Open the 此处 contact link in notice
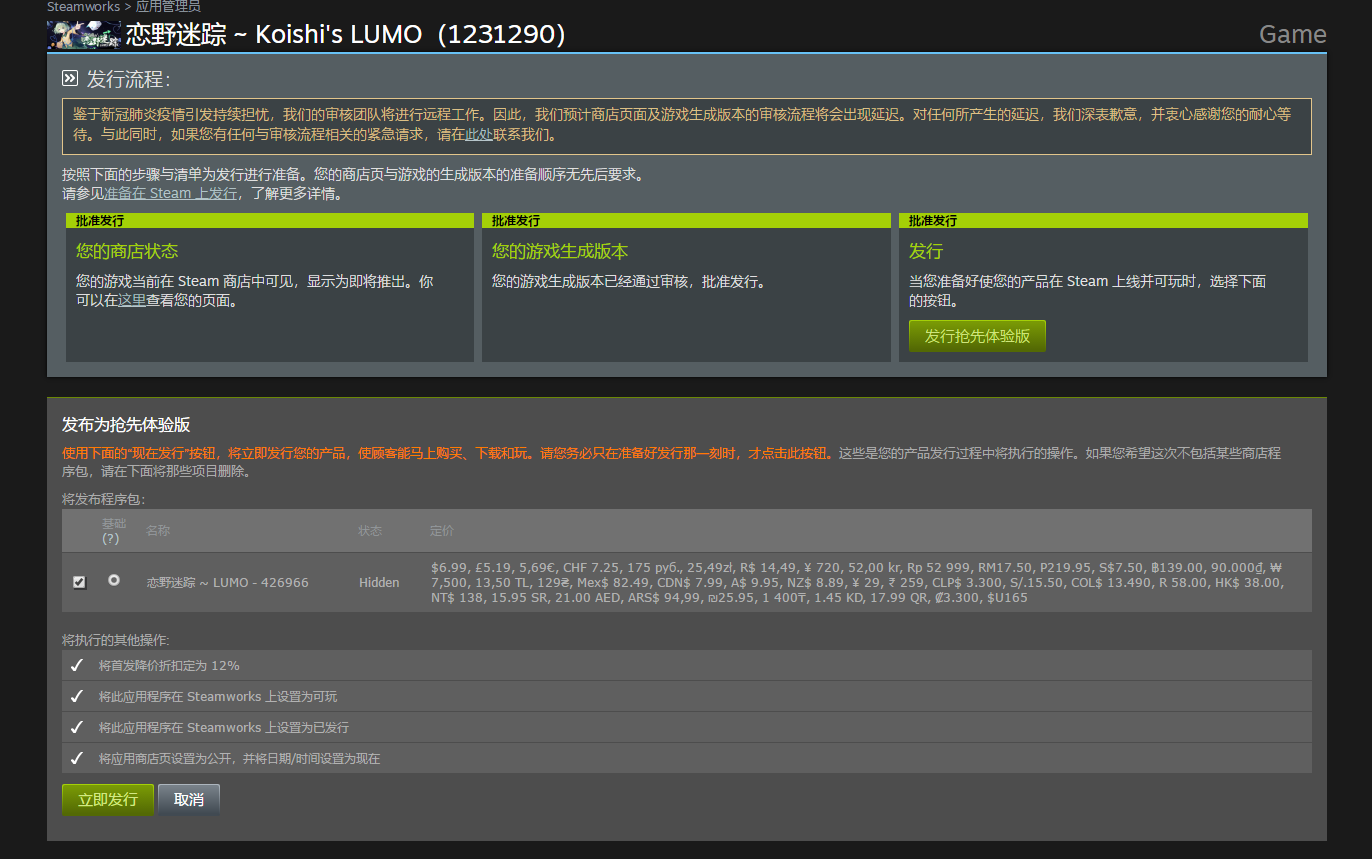This screenshot has width=1372, height=859. [478, 134]
